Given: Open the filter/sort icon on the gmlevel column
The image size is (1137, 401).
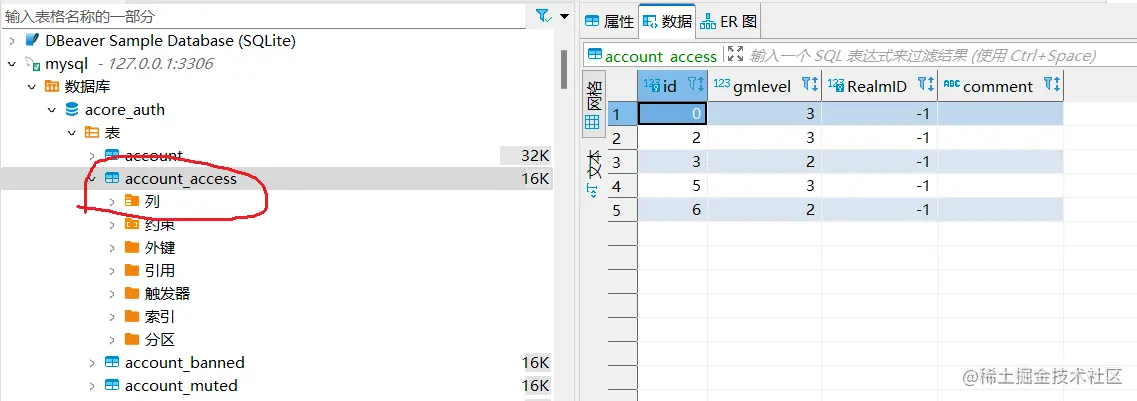Looking at the screenshot, I should pos(809,85).
